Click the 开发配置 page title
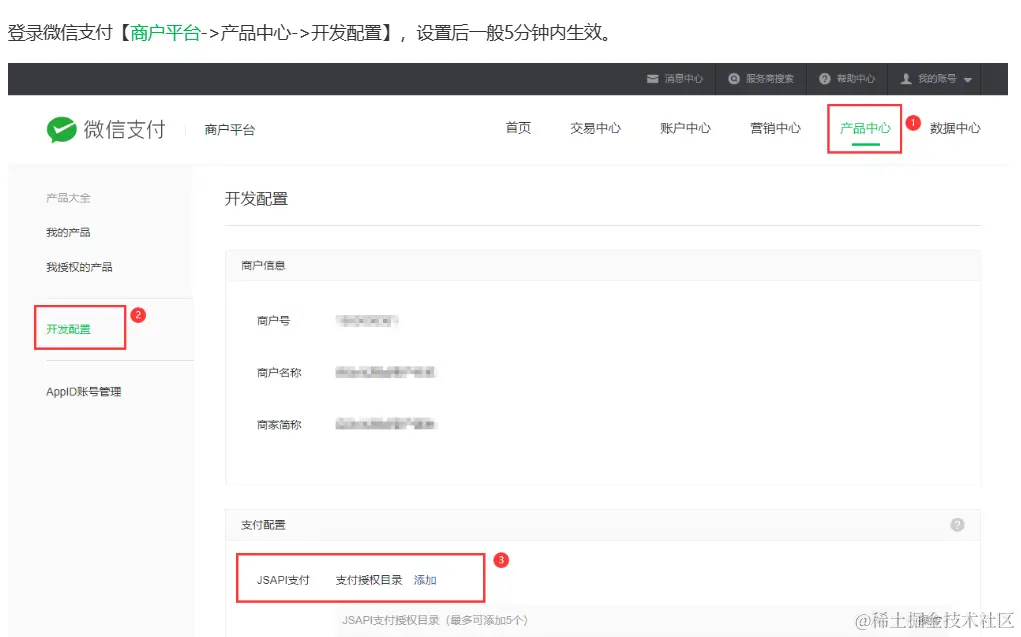The width and height of the screenshot is (1021, 637). 256,199
